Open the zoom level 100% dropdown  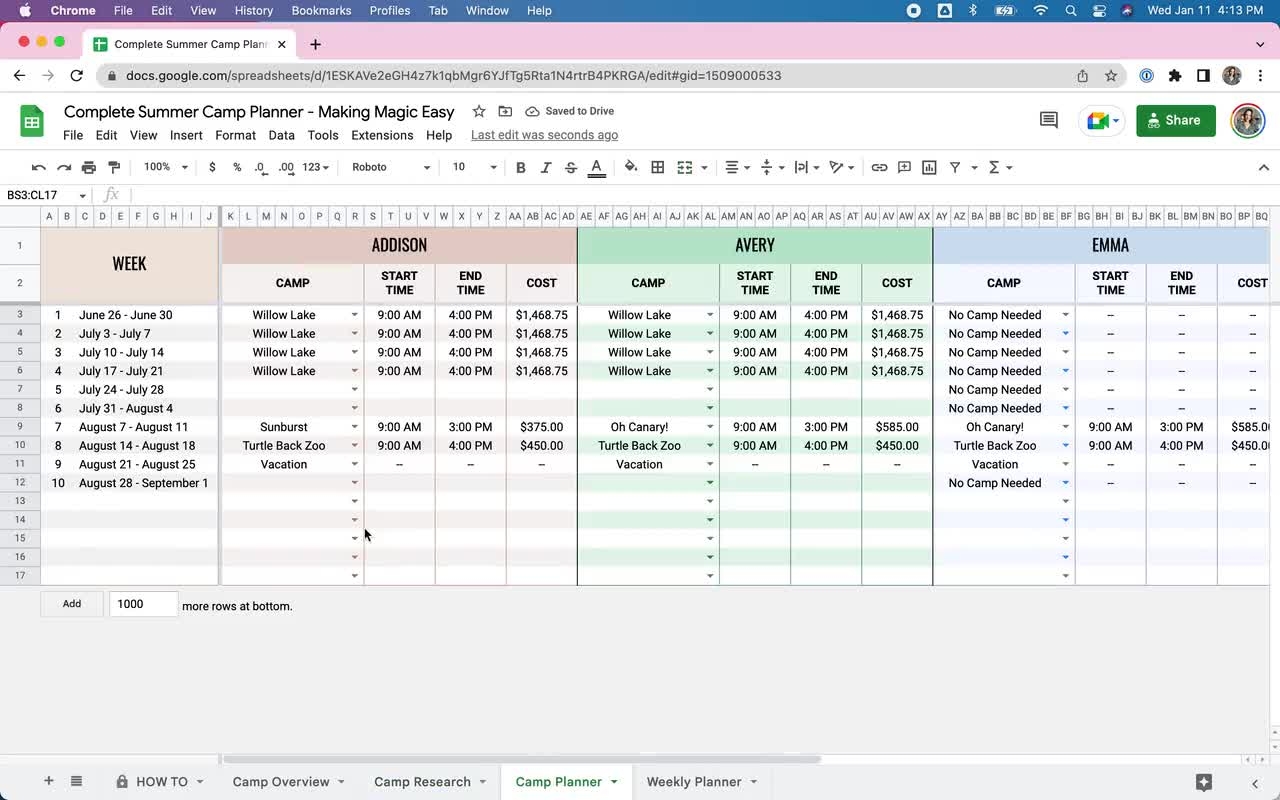click(x=165, y=167)
